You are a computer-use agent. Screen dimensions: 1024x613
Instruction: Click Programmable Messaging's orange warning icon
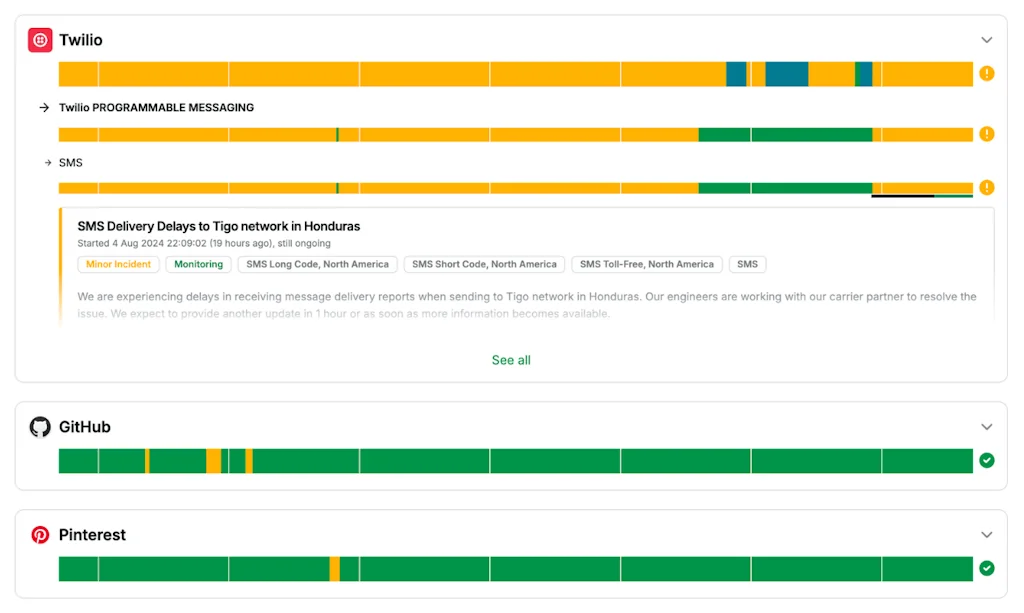pyautogui.click(x=987, y=134)
